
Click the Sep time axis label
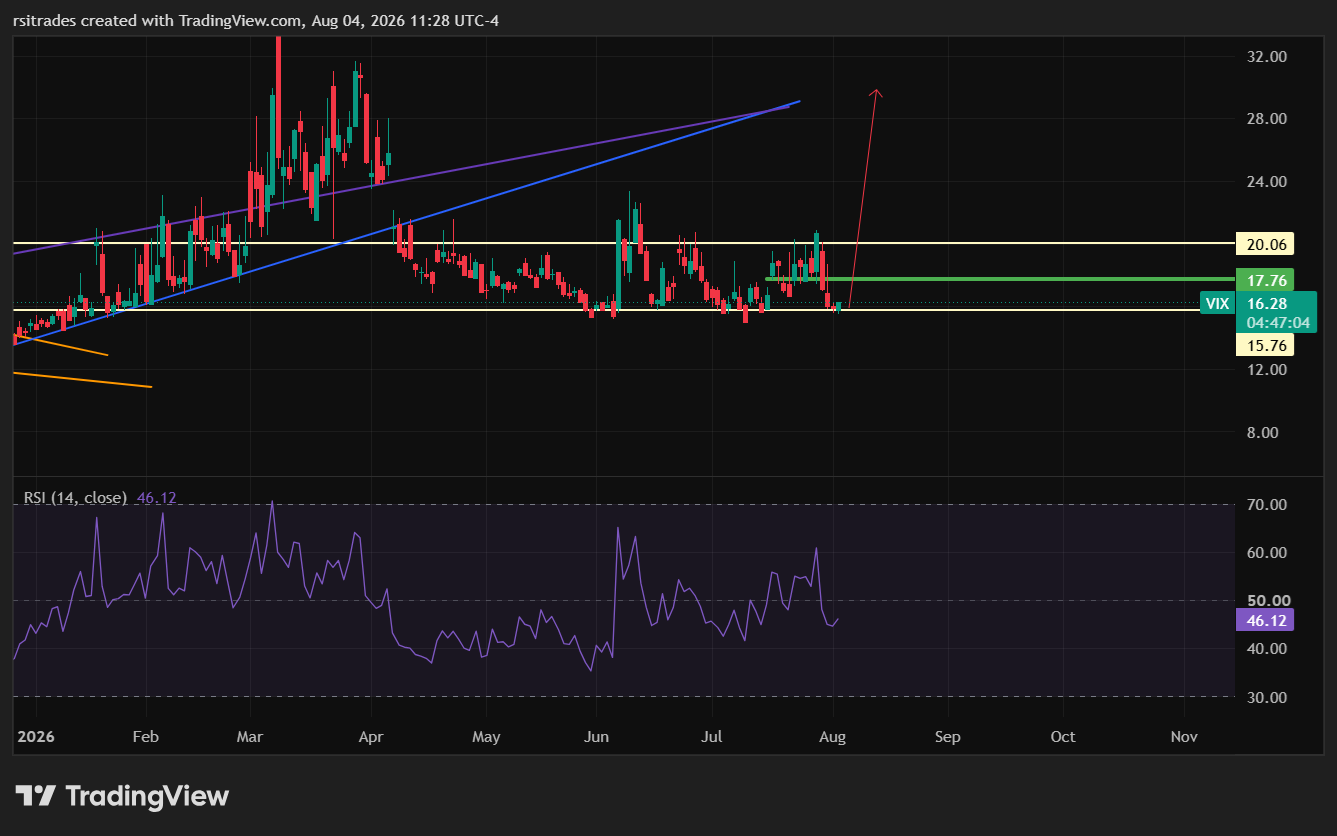[947, 737]
